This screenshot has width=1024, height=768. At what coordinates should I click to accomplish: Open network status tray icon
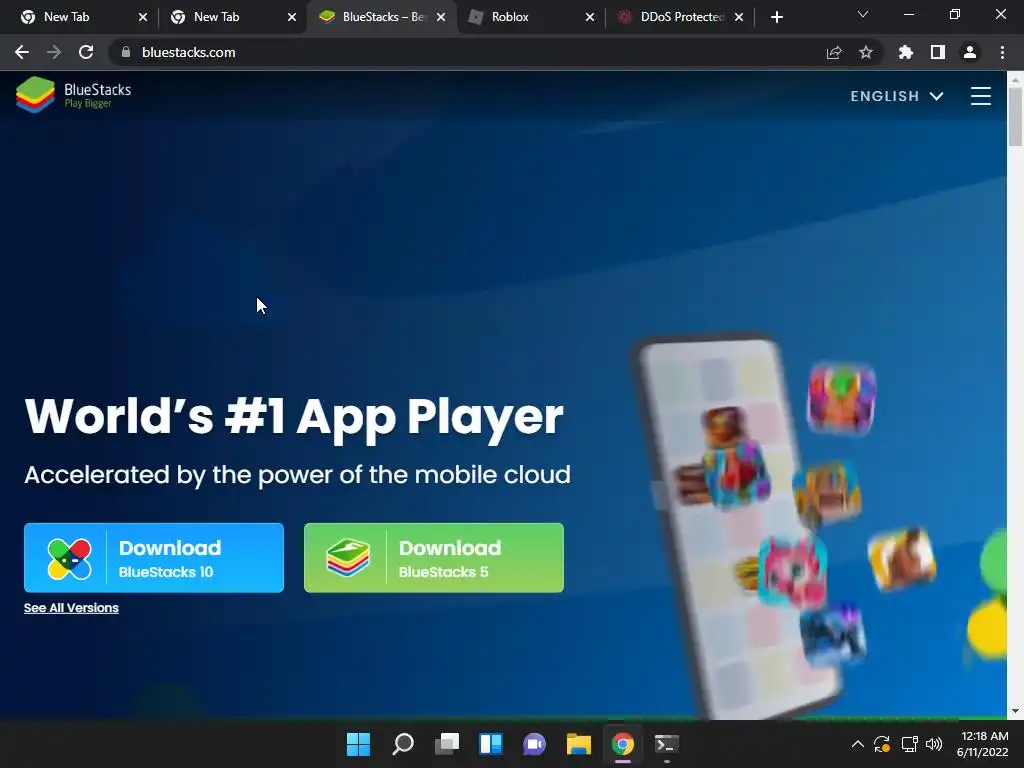[909, 744]
